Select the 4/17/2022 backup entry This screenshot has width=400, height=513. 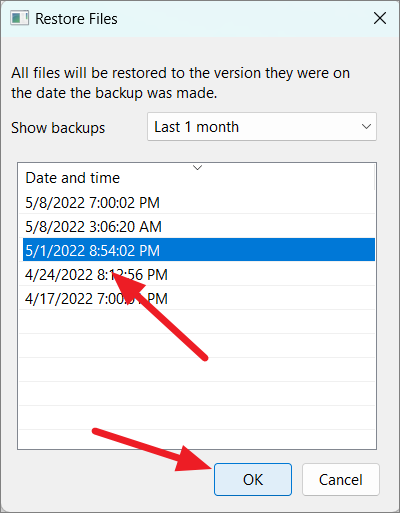point(199,299)
